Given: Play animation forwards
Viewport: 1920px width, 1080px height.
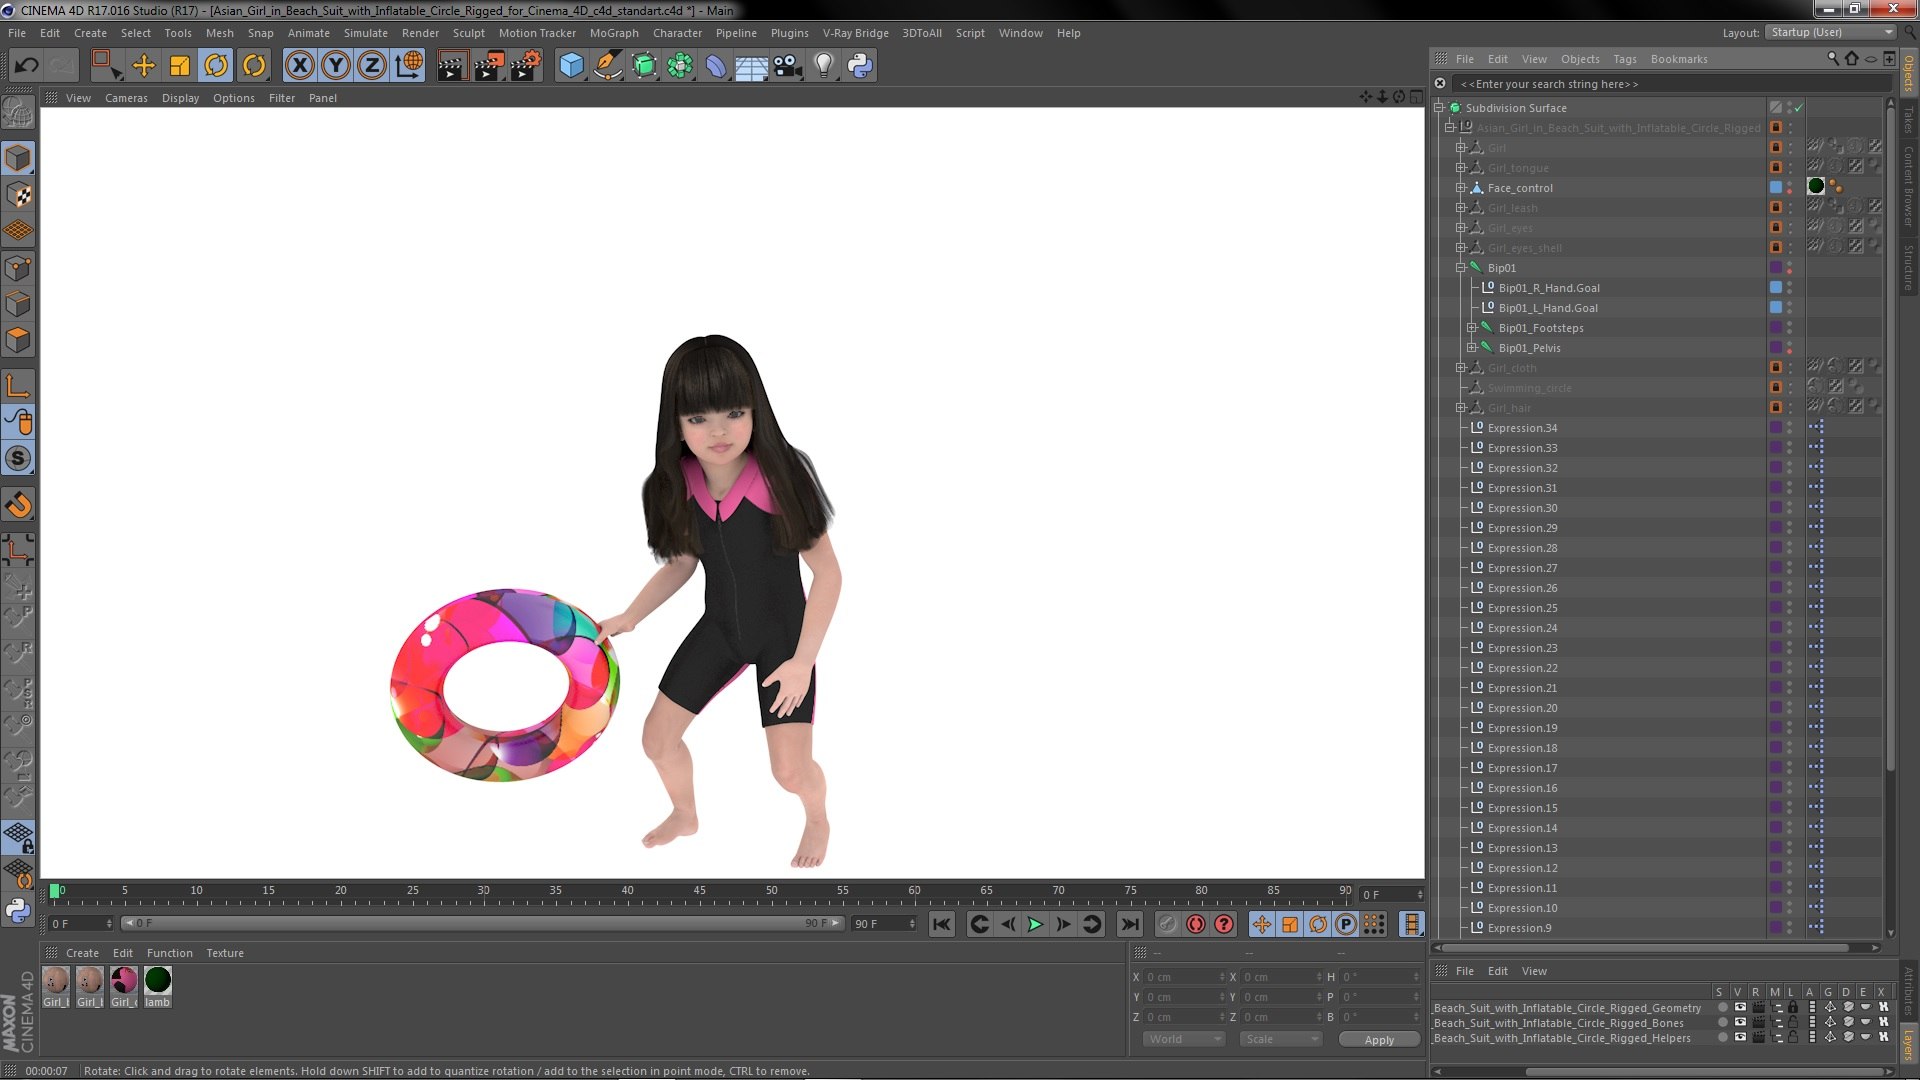Looking at the screenshot, I should coord(1036,925).
